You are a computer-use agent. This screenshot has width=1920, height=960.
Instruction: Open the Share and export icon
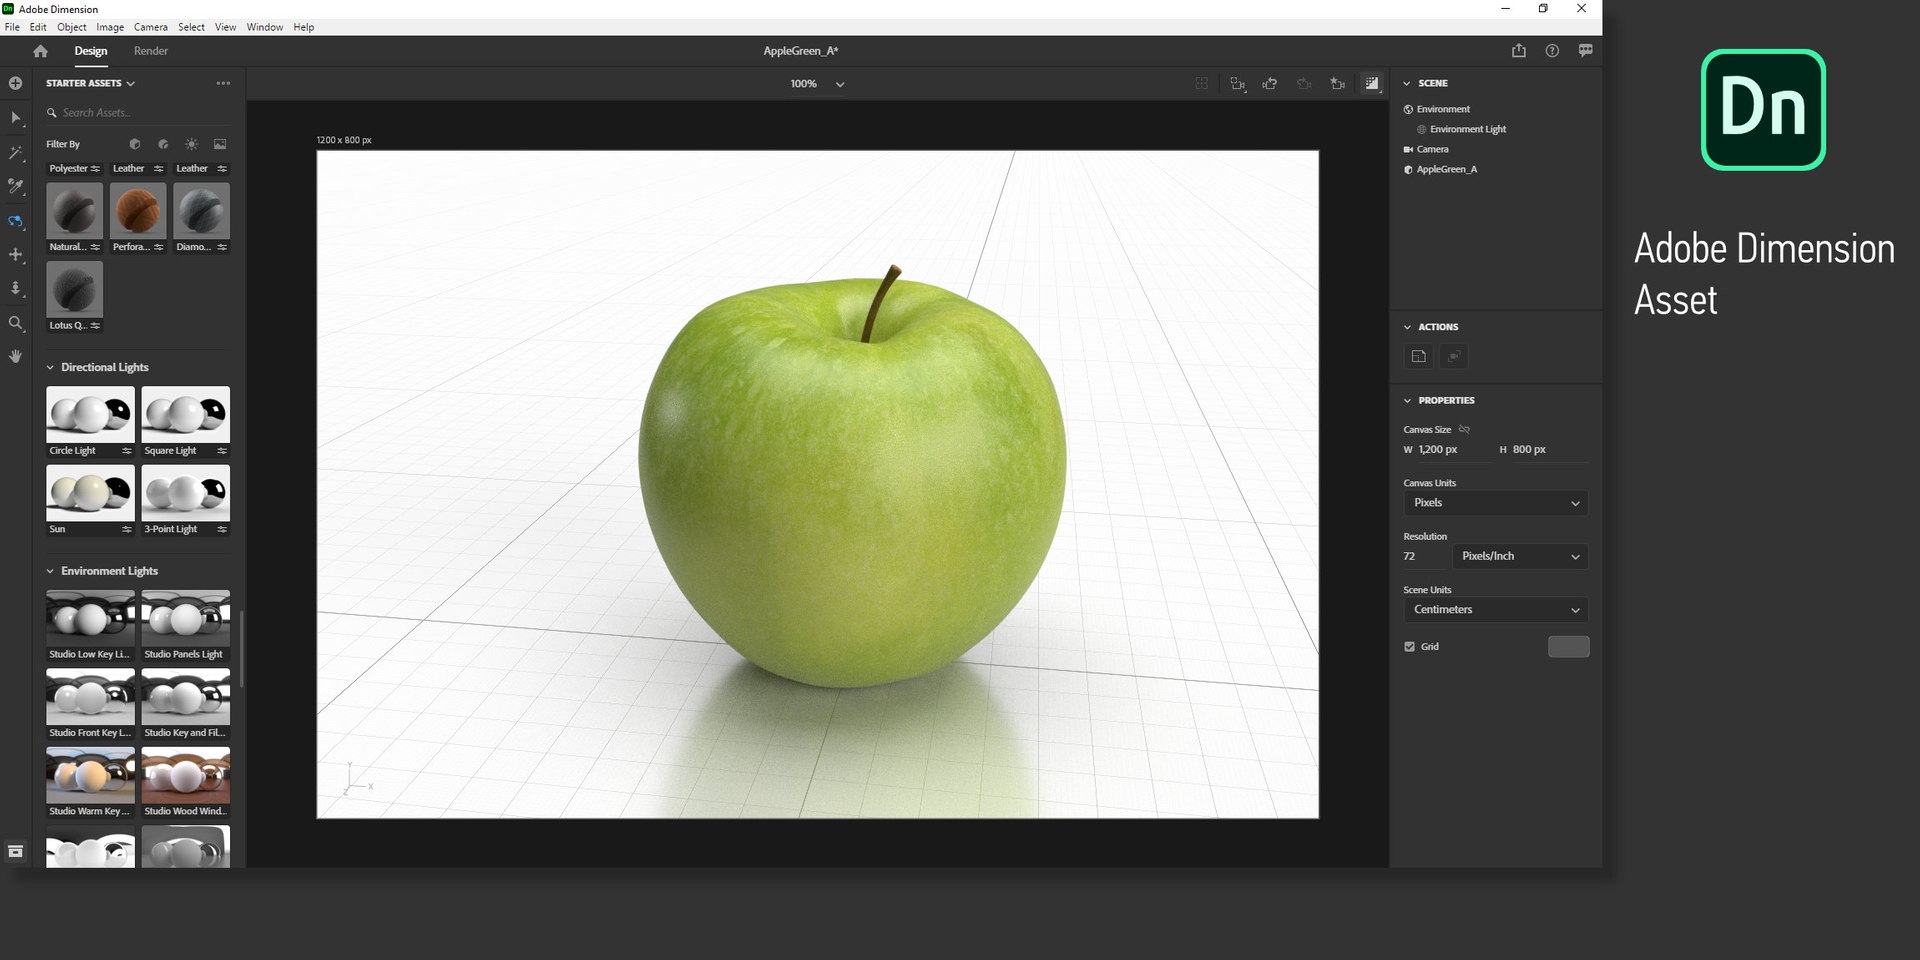click(1519, 51)
